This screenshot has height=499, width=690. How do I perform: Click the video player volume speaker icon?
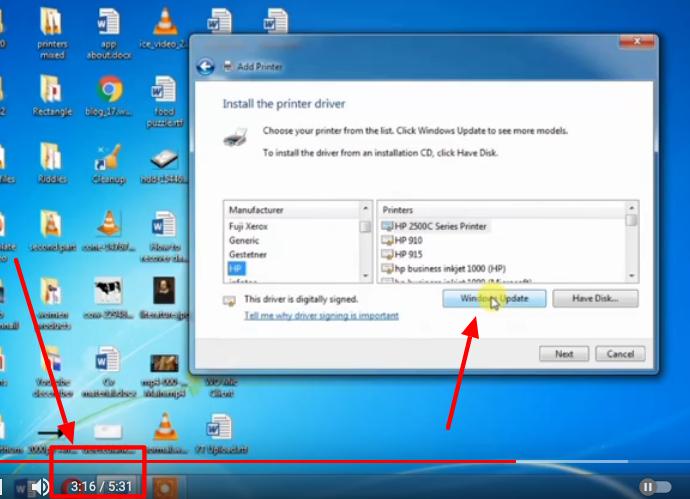40,487
